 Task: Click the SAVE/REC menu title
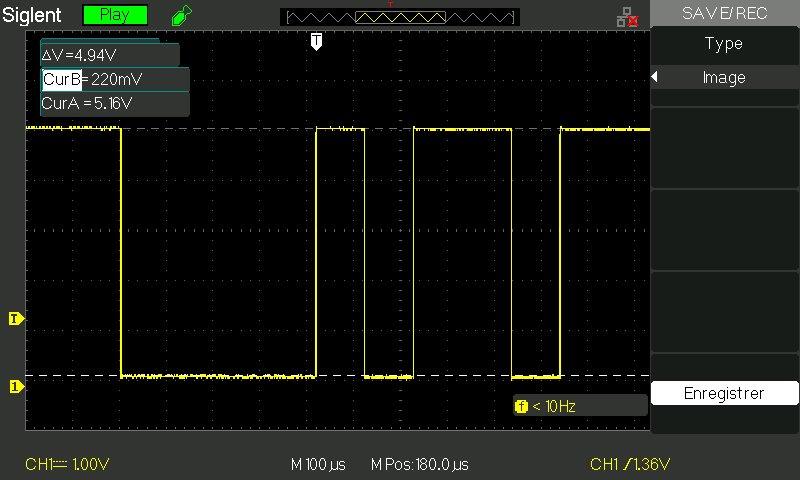coord(724,13)
